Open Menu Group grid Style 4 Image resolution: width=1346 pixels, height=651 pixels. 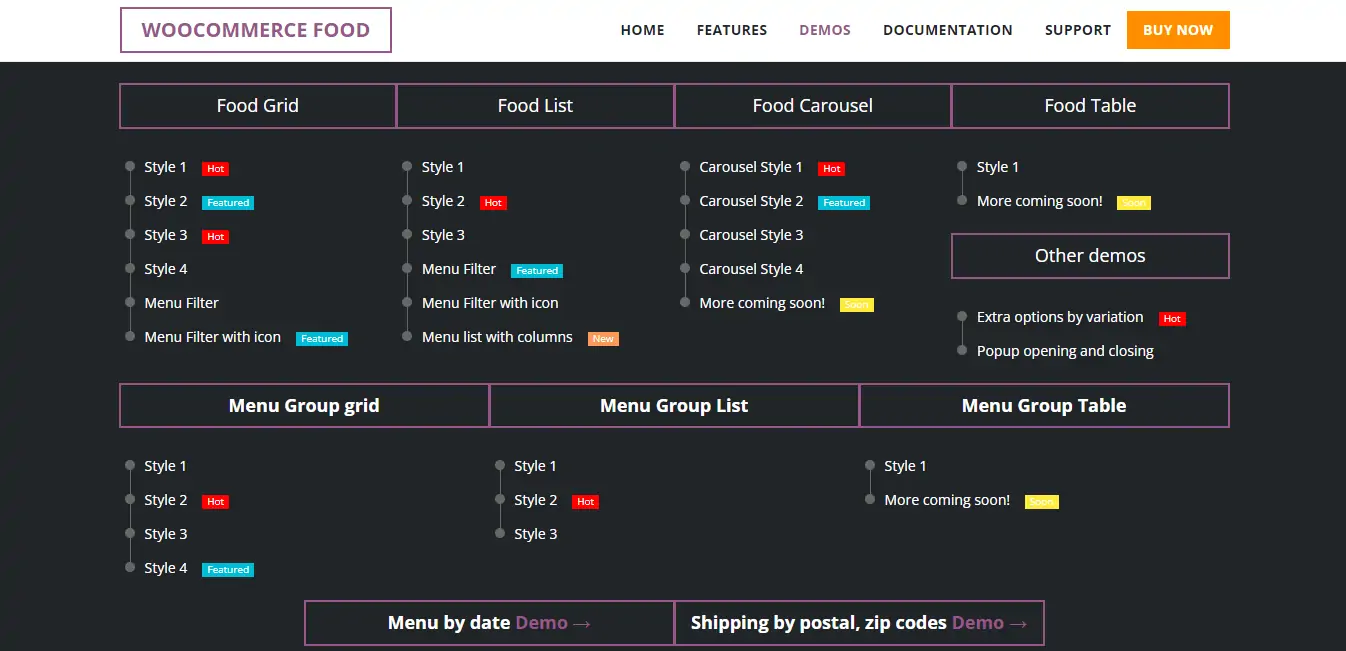point(166,568)
